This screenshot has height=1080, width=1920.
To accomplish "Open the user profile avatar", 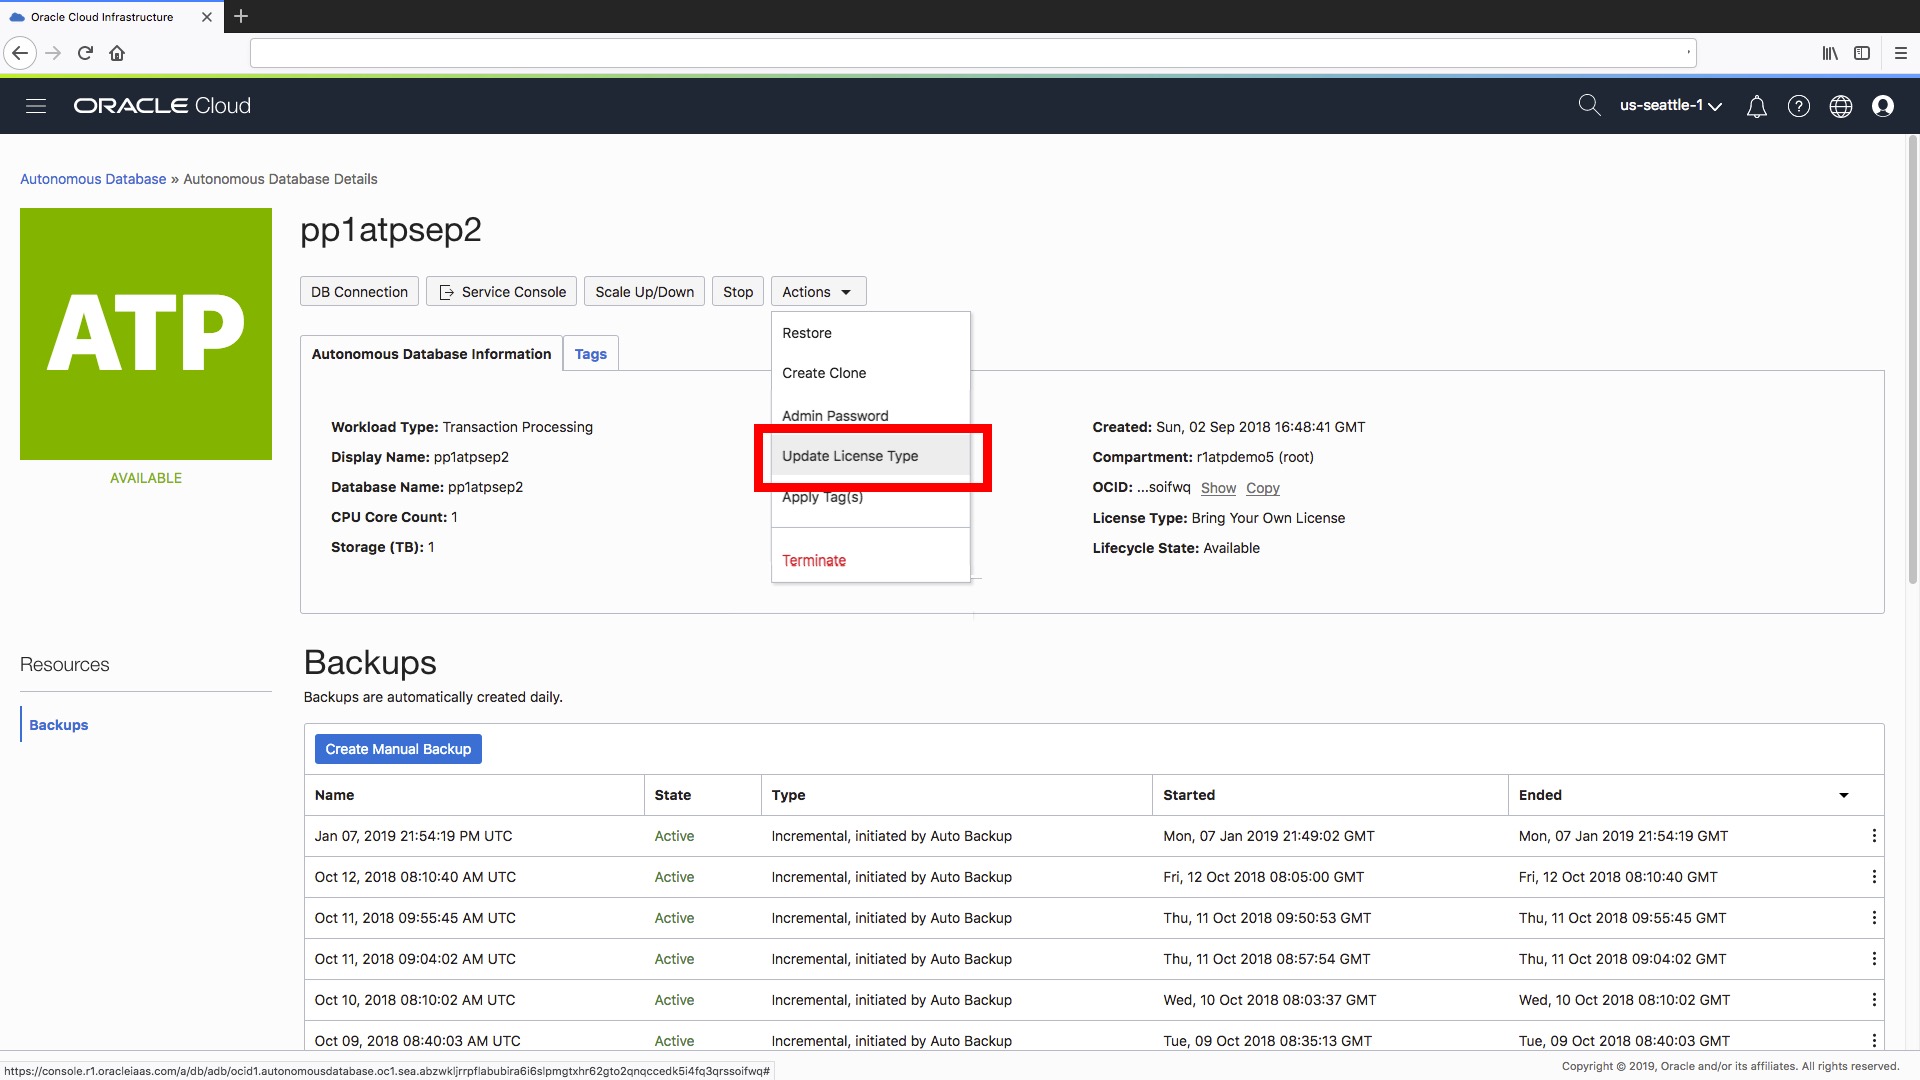I will [1882, 106].
